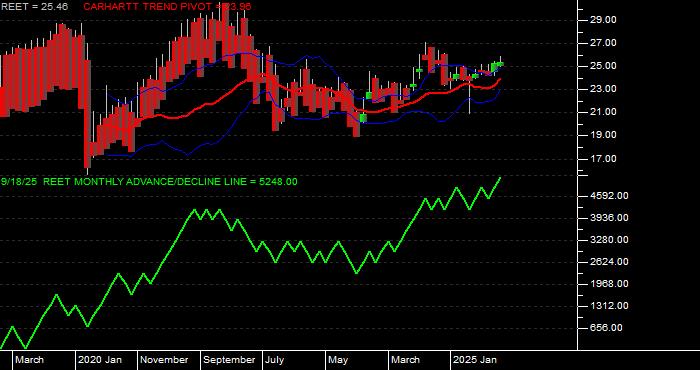
Task: Select the 29.00 price axis value
Action: [603, 20]
